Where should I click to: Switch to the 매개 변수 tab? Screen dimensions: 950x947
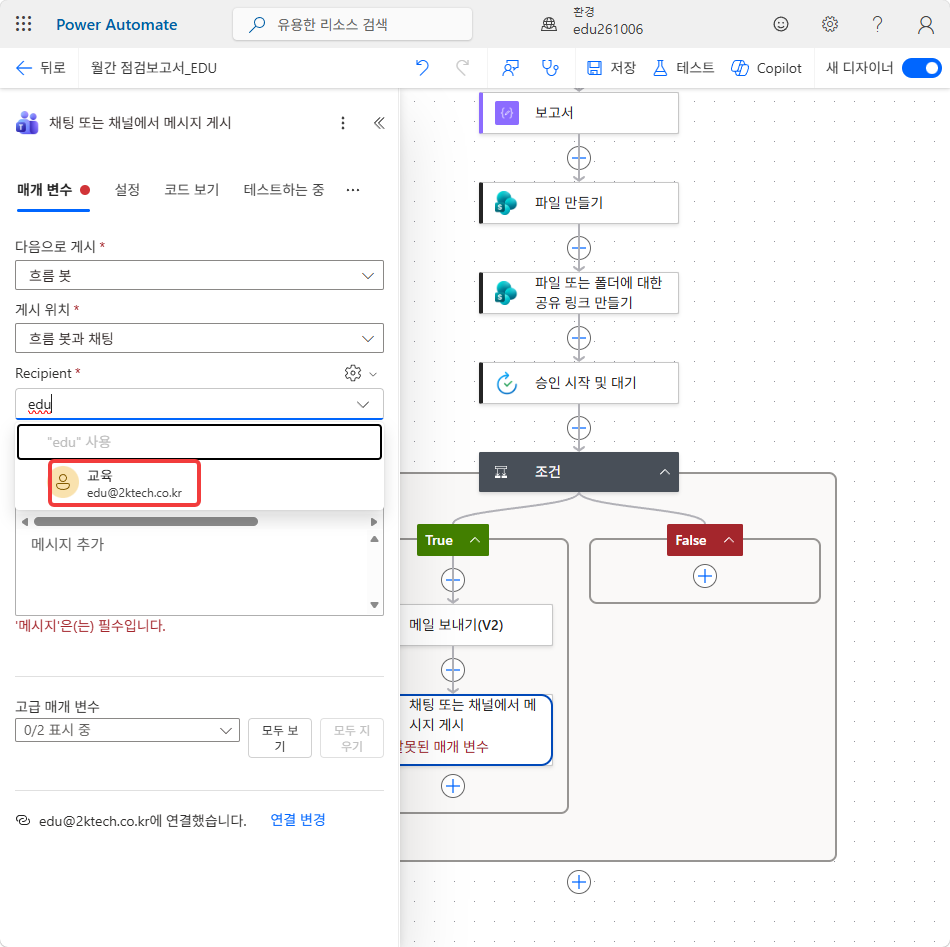[53, 190]
